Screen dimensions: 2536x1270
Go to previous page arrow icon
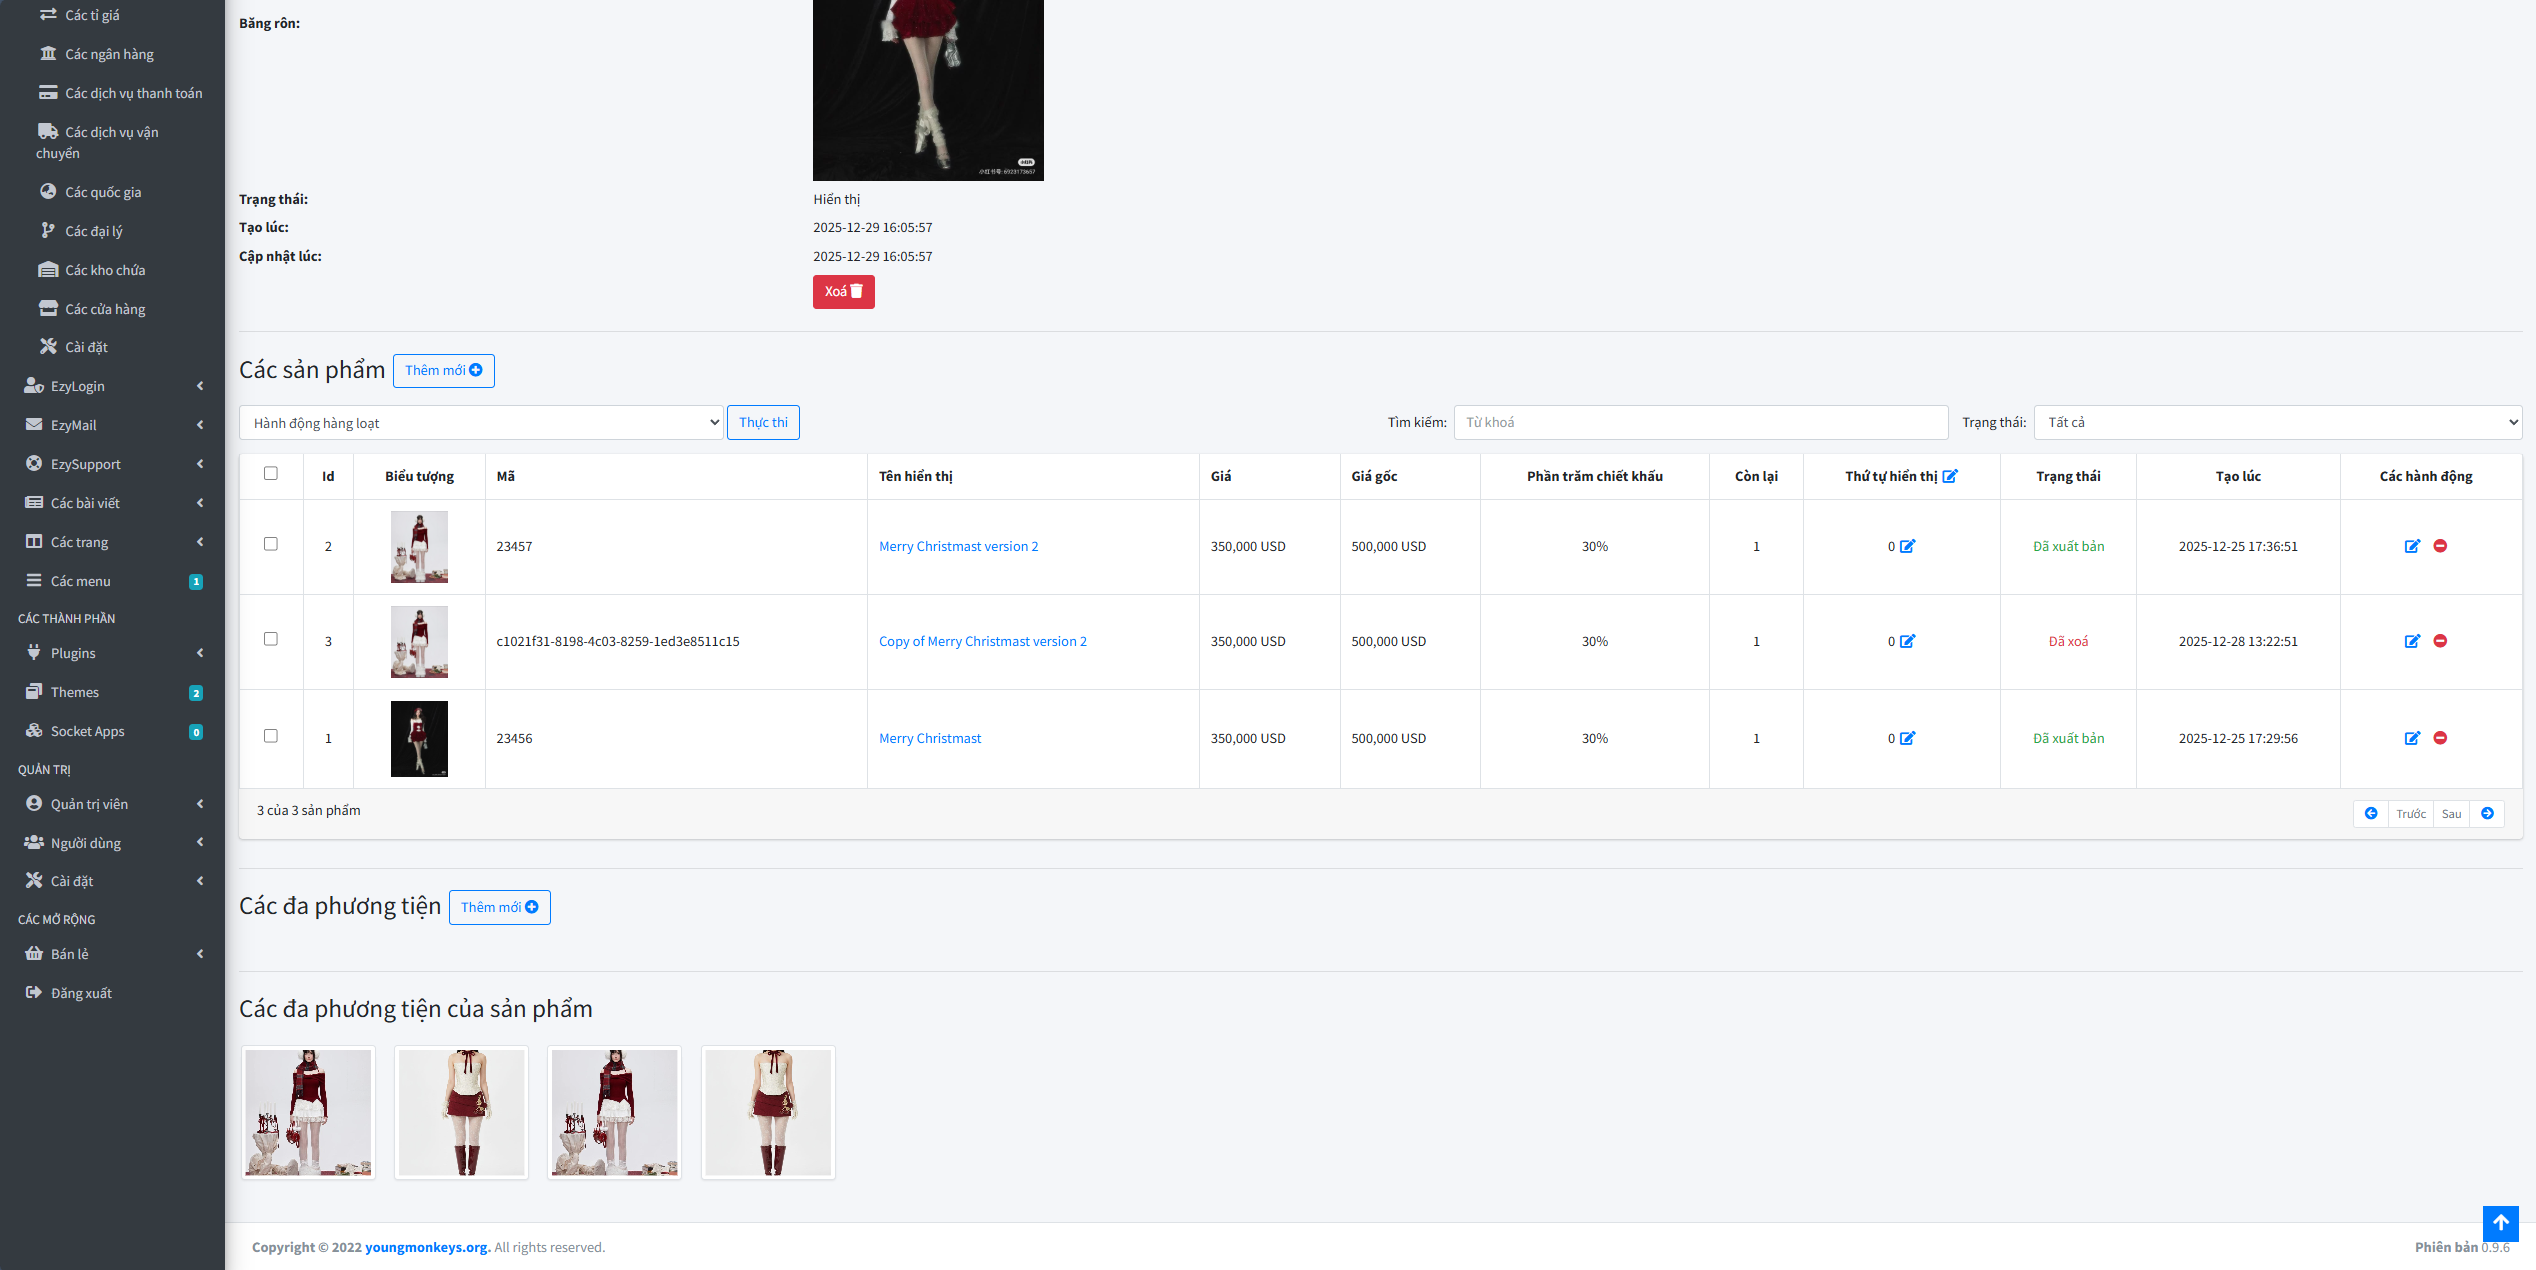coord(2370,813)
